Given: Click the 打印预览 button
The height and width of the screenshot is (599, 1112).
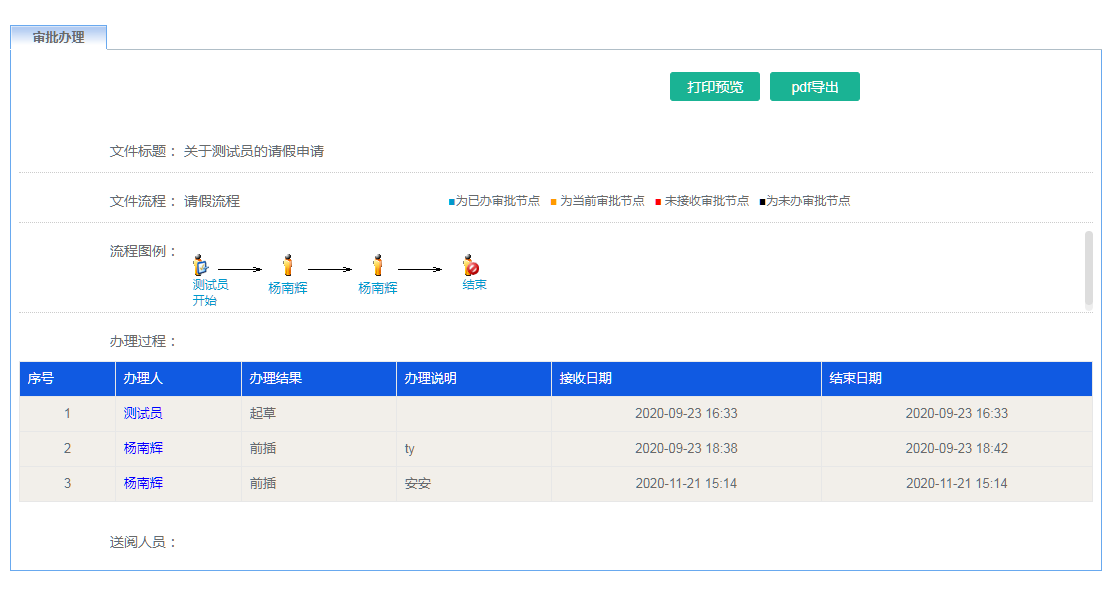Looking at the screenshot, I should click(x=713, y=87).
